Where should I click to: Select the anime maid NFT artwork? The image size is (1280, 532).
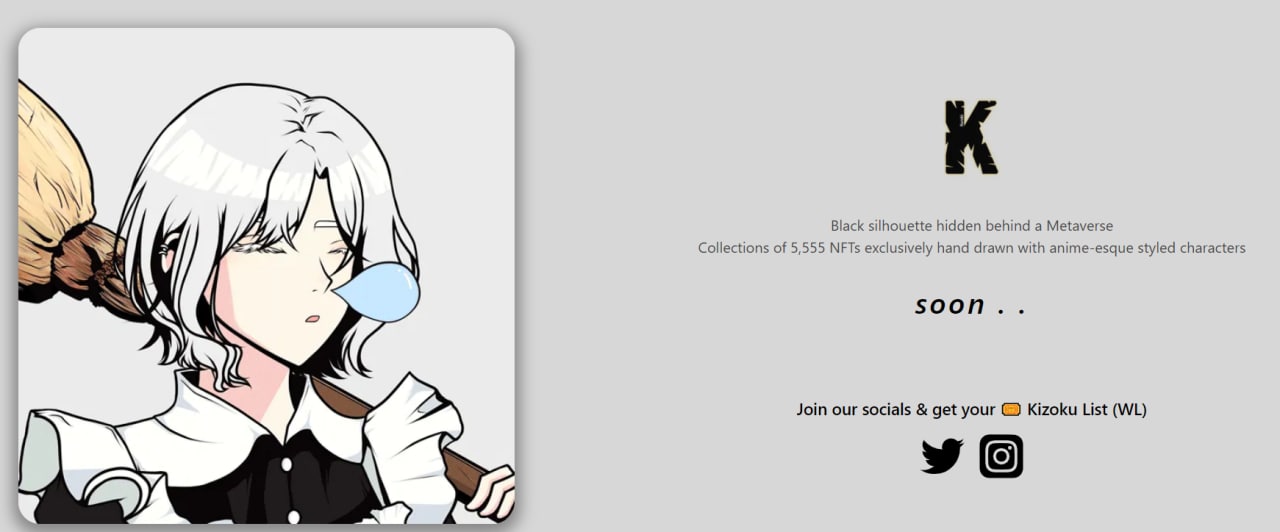click(266, 276)
